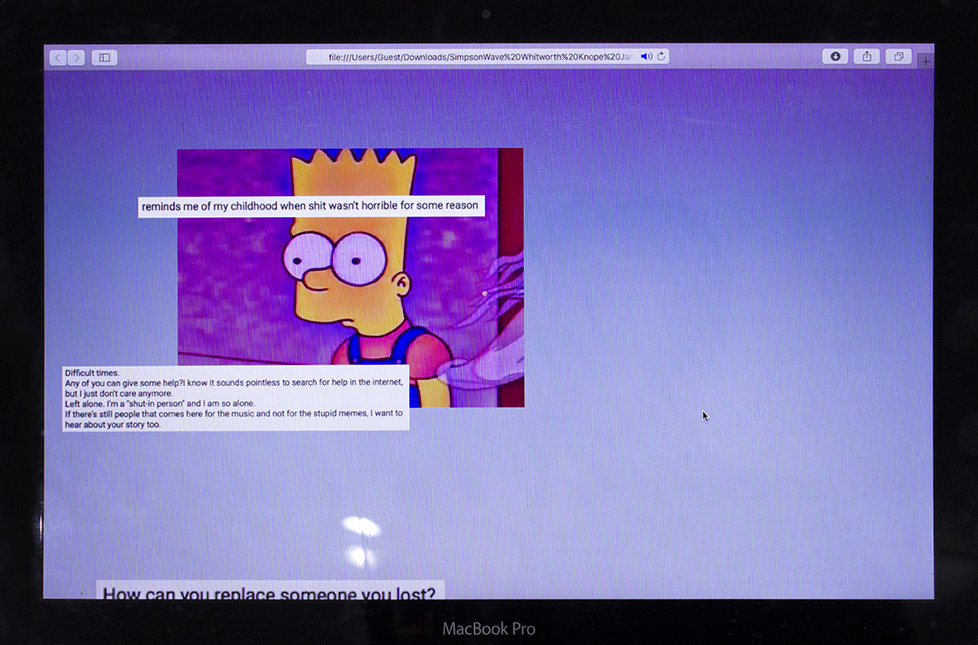Click 'How can you replace someone you lost?' text

[269, 593]
